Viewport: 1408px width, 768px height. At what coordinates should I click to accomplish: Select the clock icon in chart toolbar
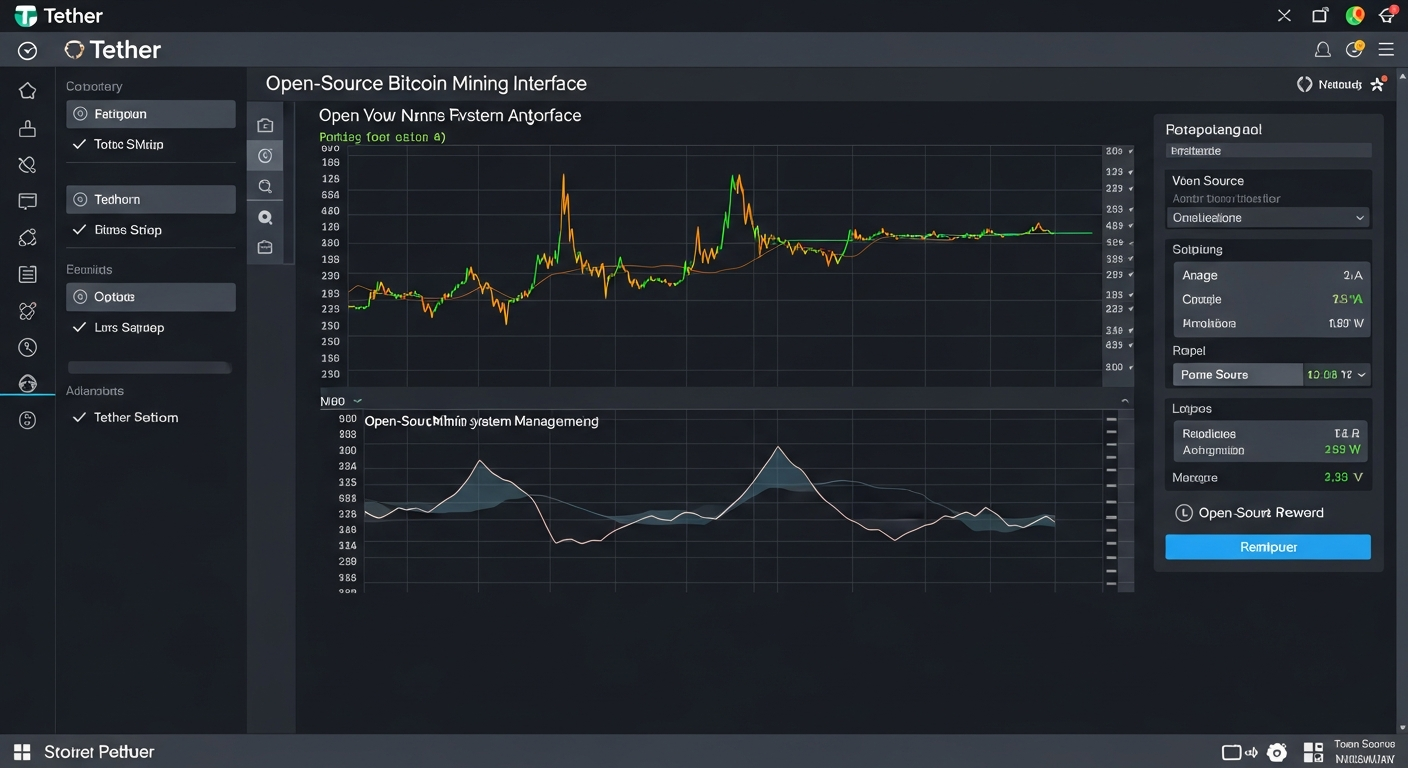pyautogui.click(x=265, y=156)
